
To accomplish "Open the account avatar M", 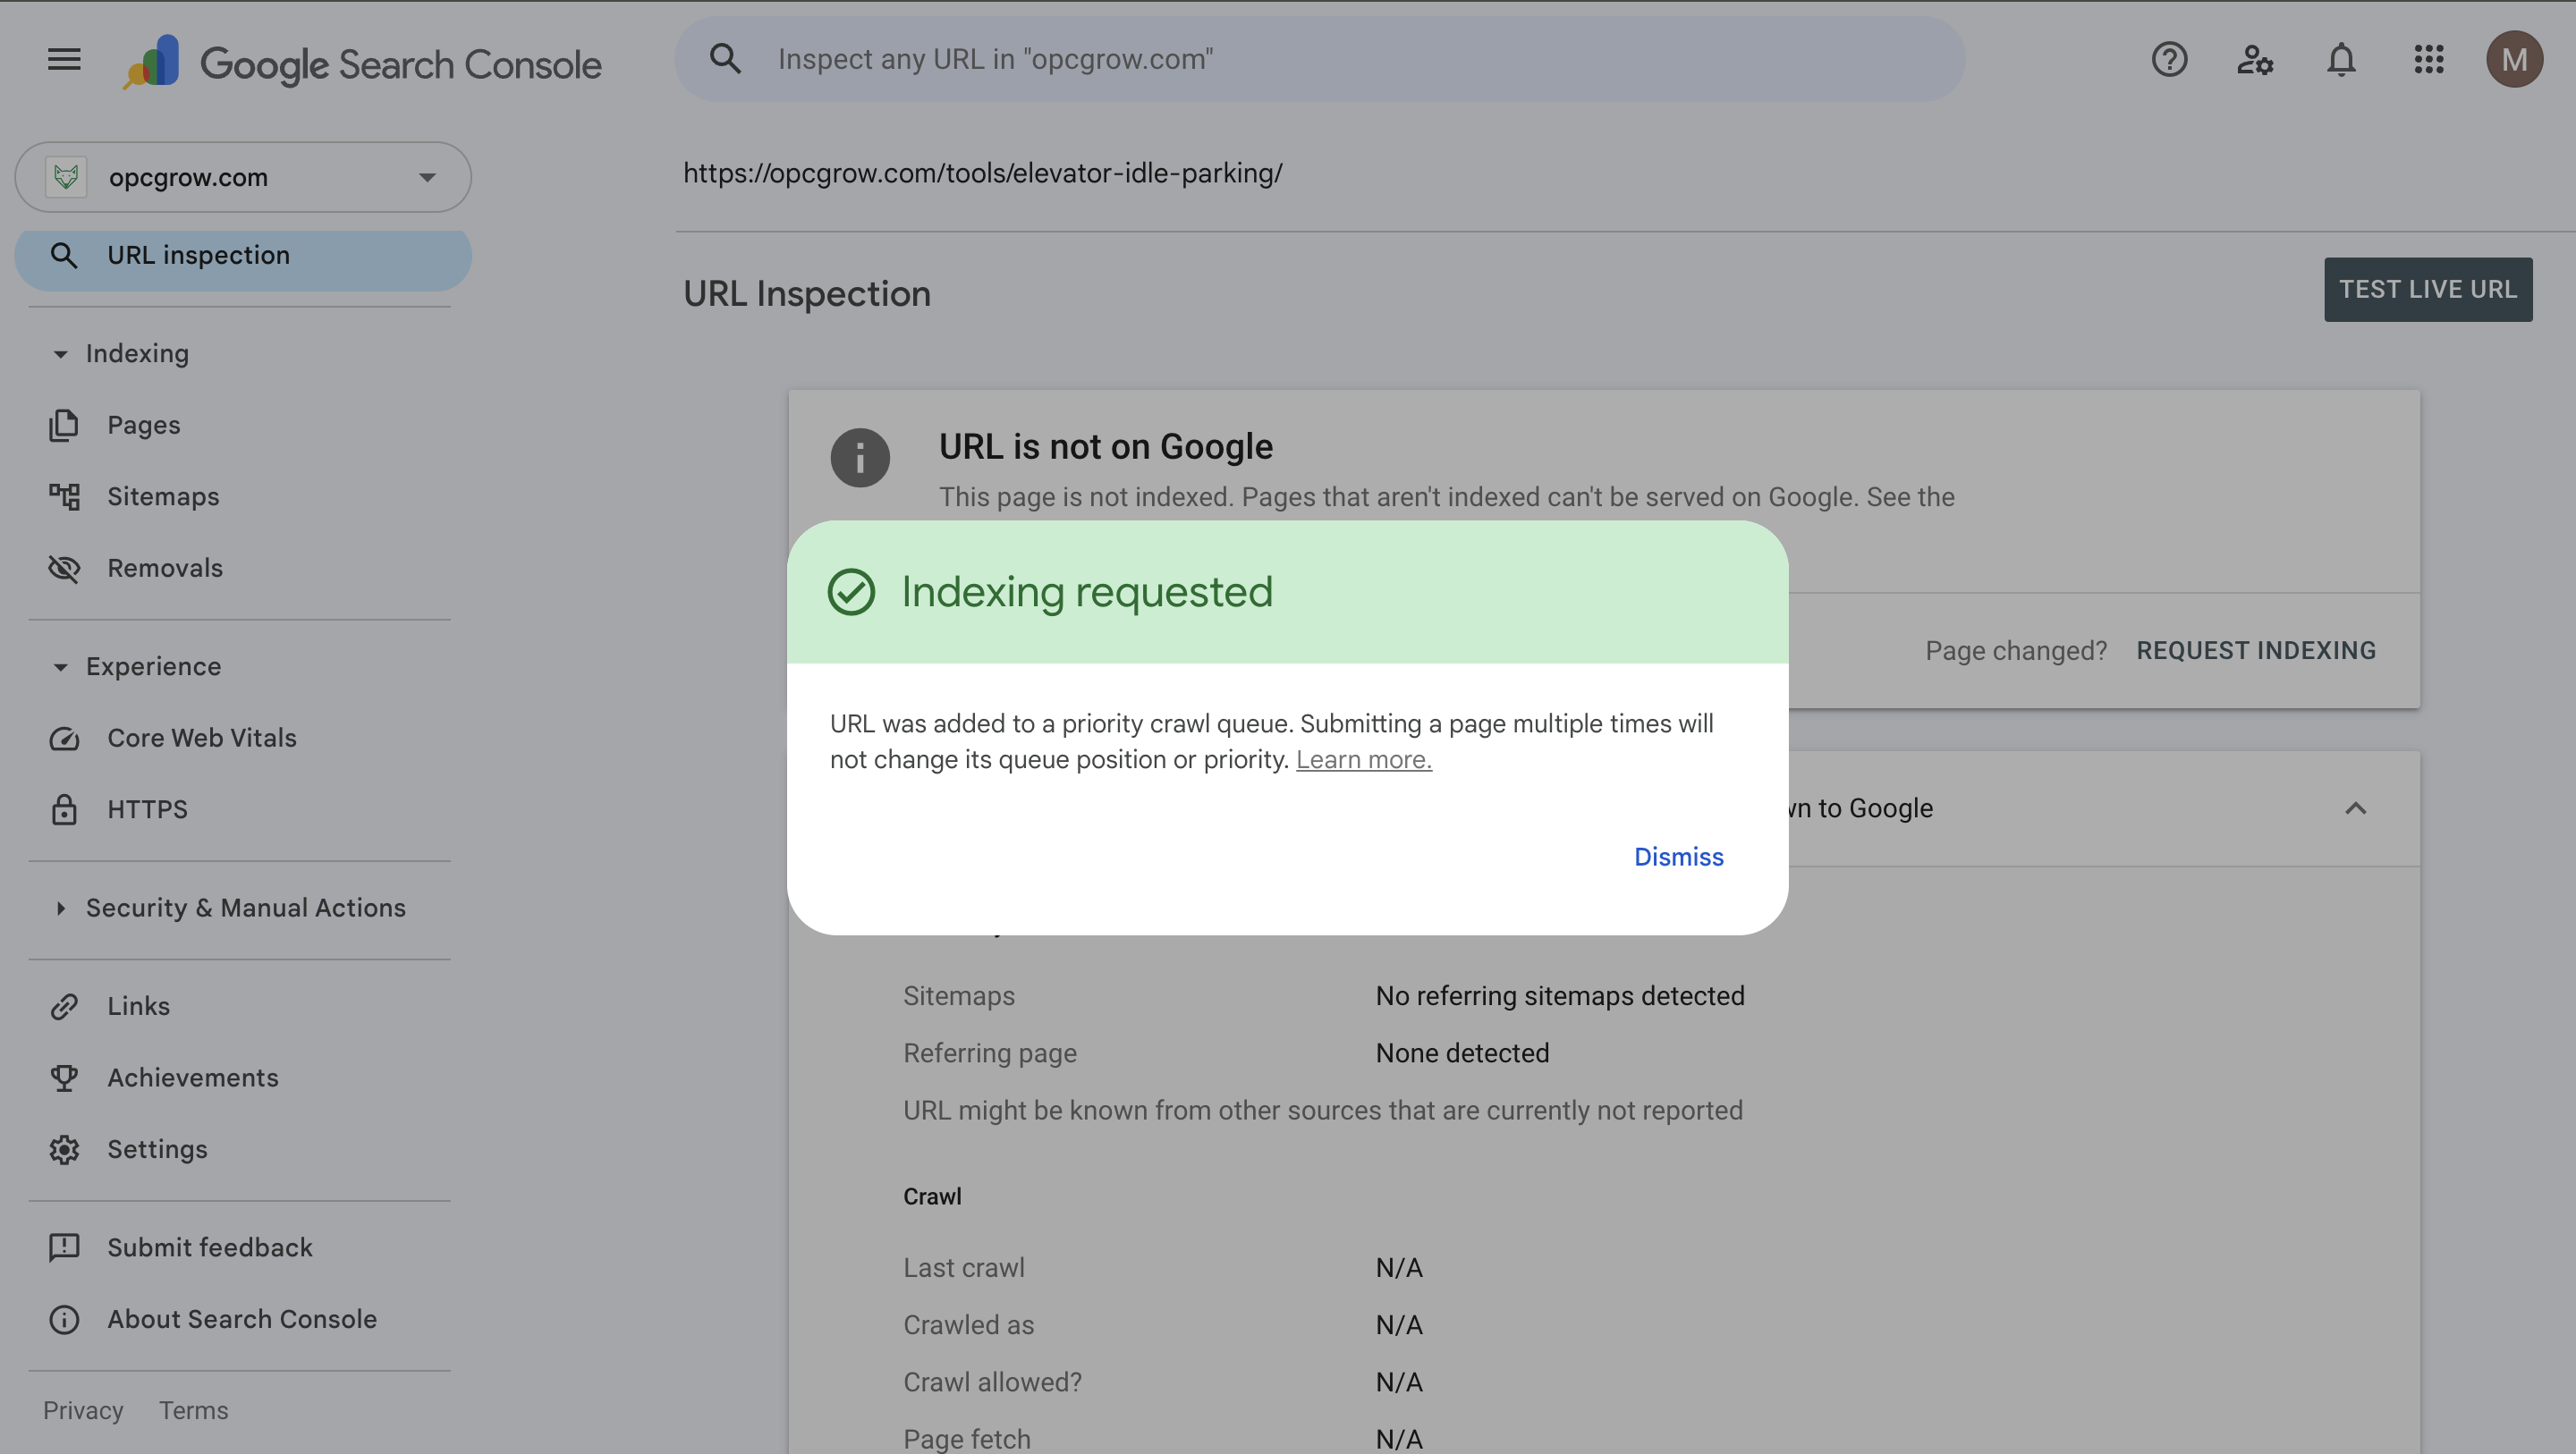I will tap(2514, 60).
